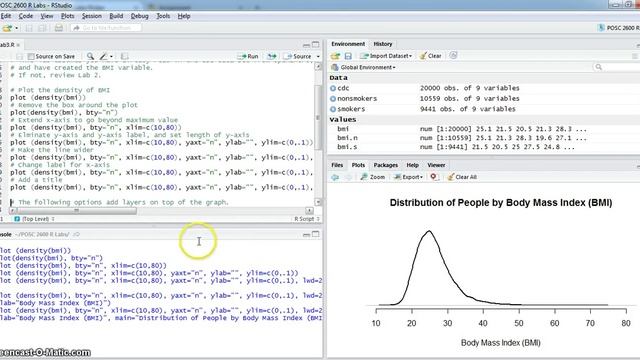Maximize the console pane

point(316,234)
